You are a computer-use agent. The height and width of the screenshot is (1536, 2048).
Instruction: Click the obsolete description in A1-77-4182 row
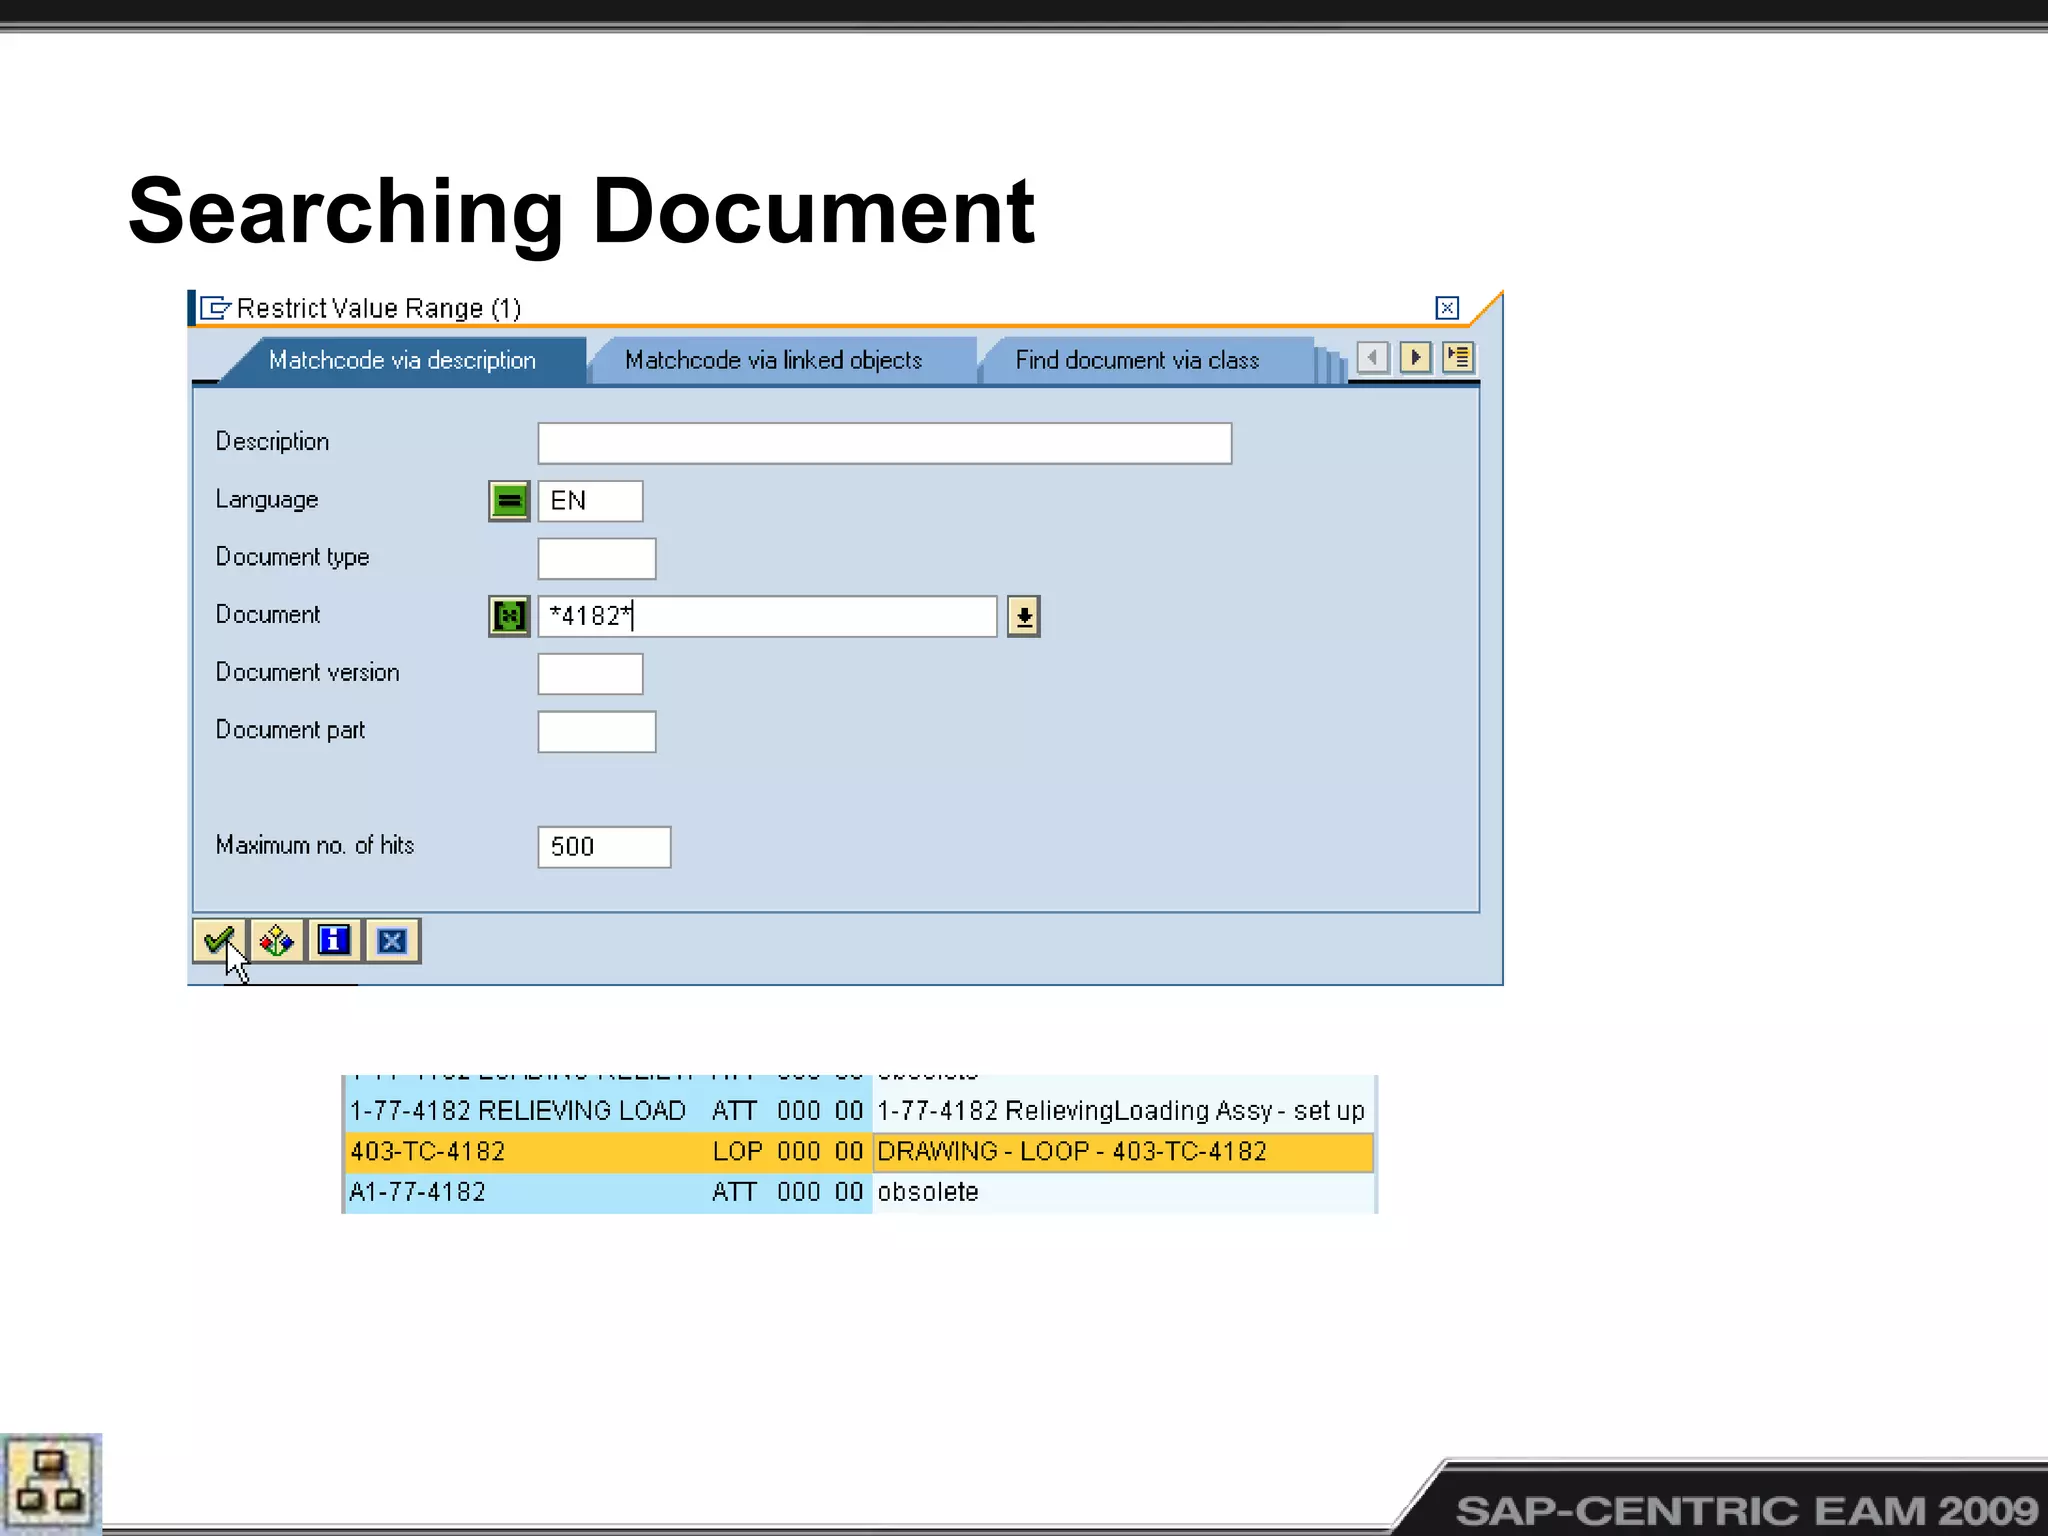[x=928, y=1192]
